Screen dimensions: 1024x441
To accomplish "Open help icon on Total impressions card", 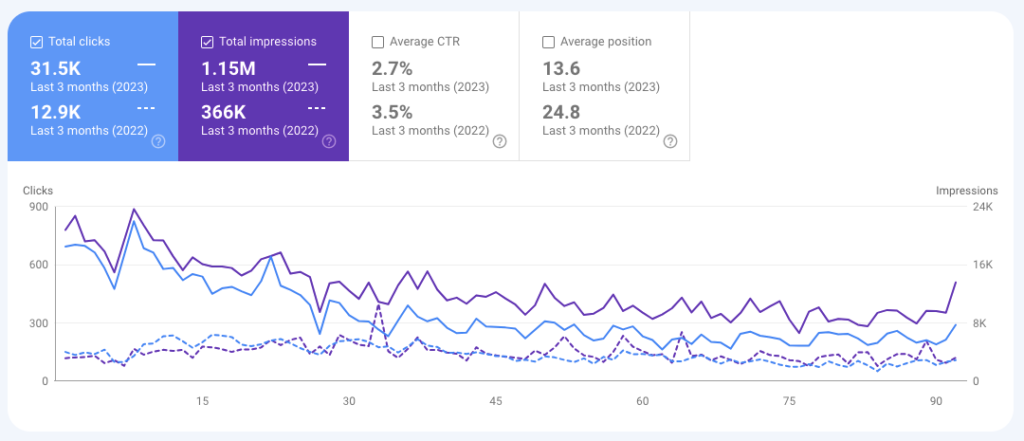I will tap(329, 142).
